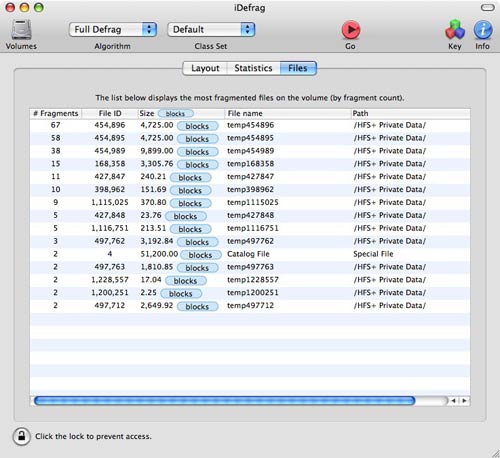Open the Full Defrag algorithm dropdown
Screen dimensions: 500x458
tap(113, 30)
